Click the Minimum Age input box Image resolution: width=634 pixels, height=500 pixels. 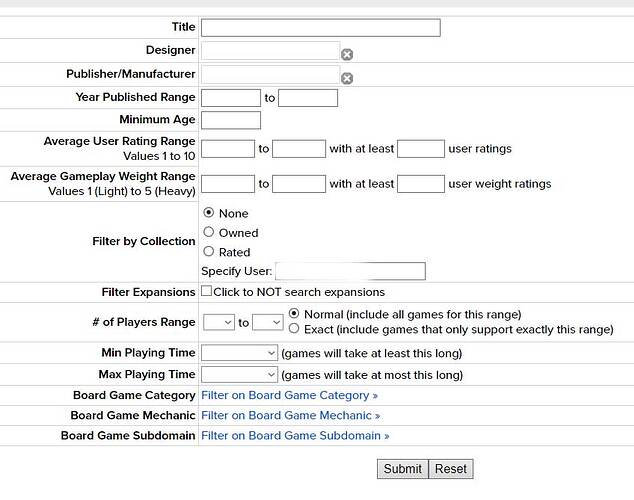click(231, 120)
